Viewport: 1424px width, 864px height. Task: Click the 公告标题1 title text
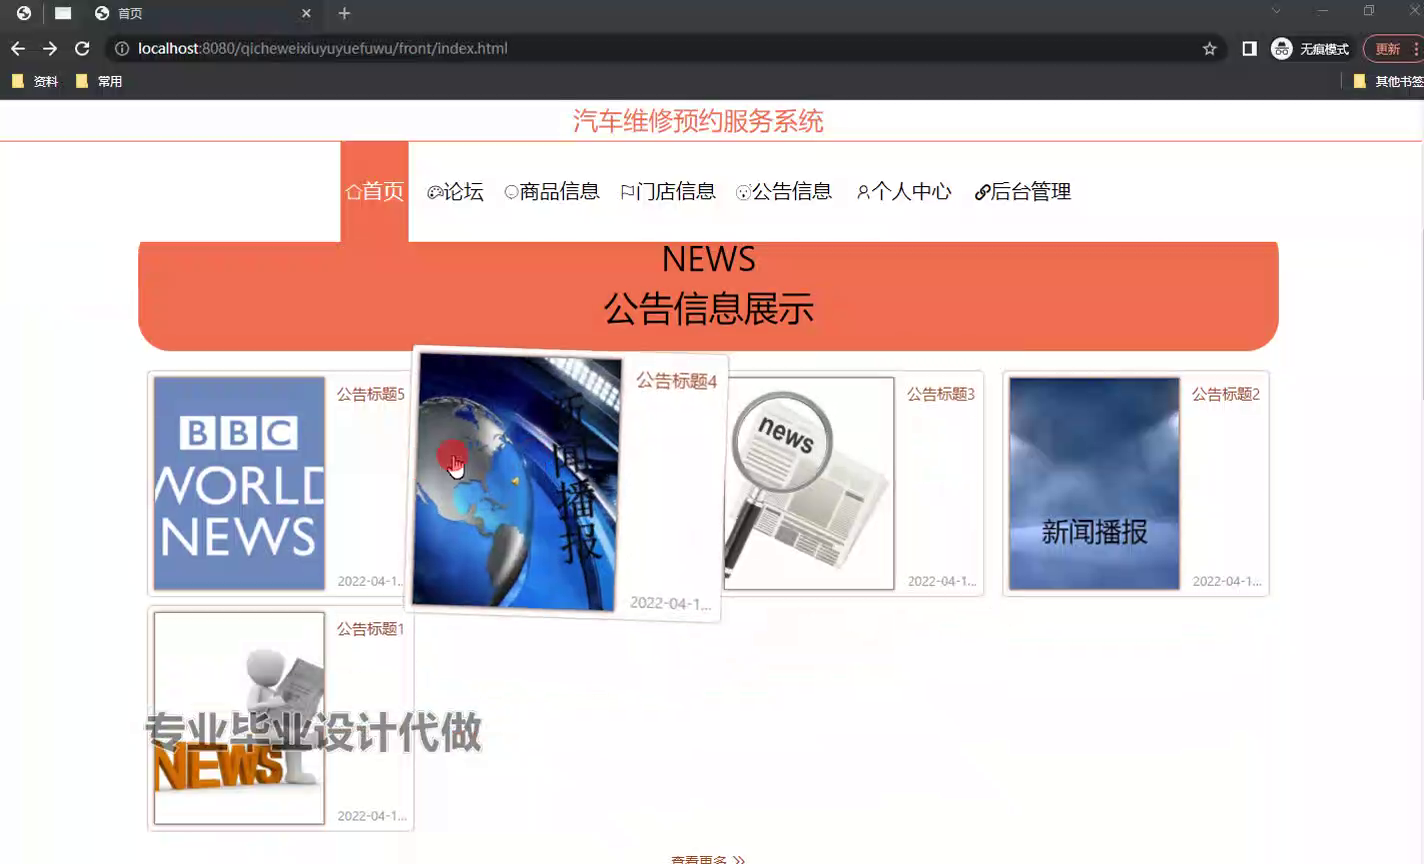pos(370,629)
